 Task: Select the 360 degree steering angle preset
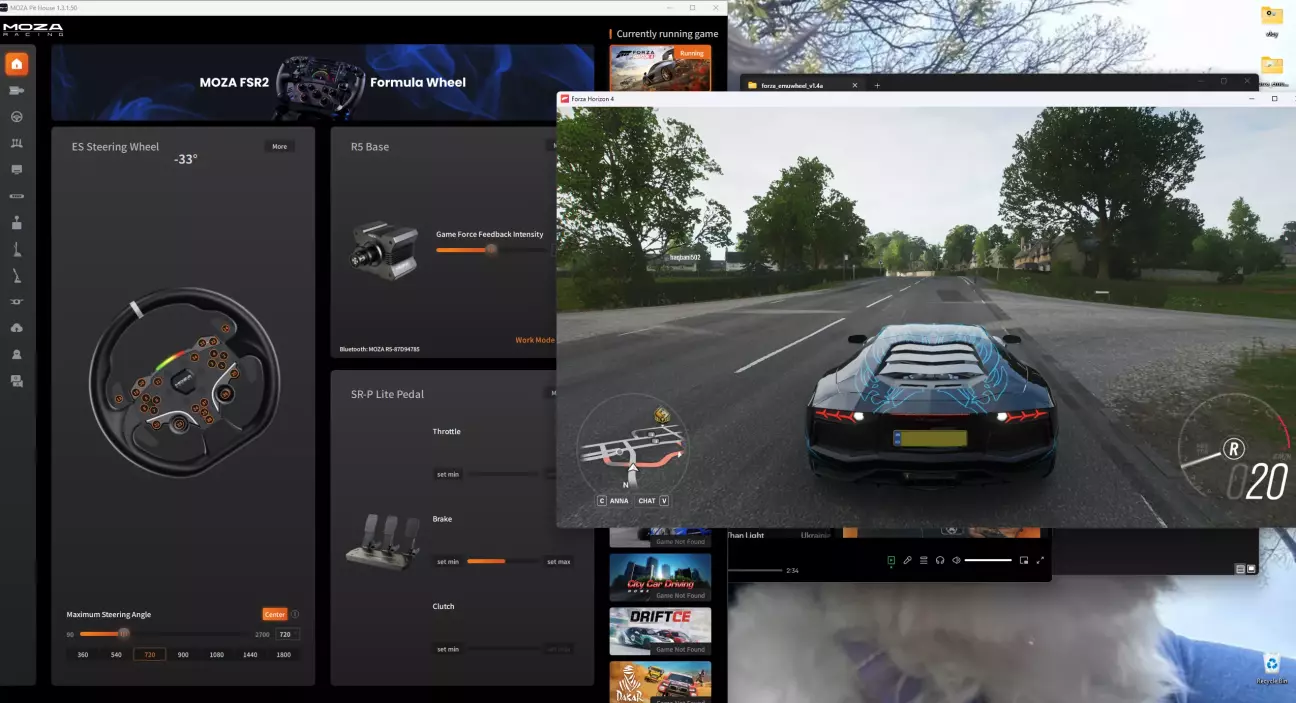83,654
